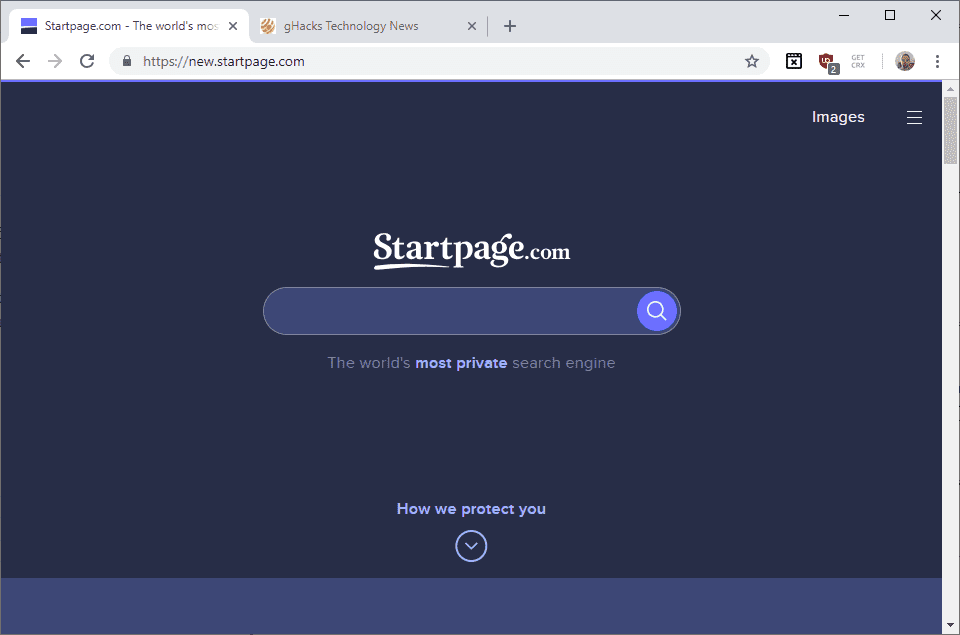Click the Startpage favicon in the first tab
Image resolution: width=960 pixels, height=635 pixels.
click(x=29, y=26)
